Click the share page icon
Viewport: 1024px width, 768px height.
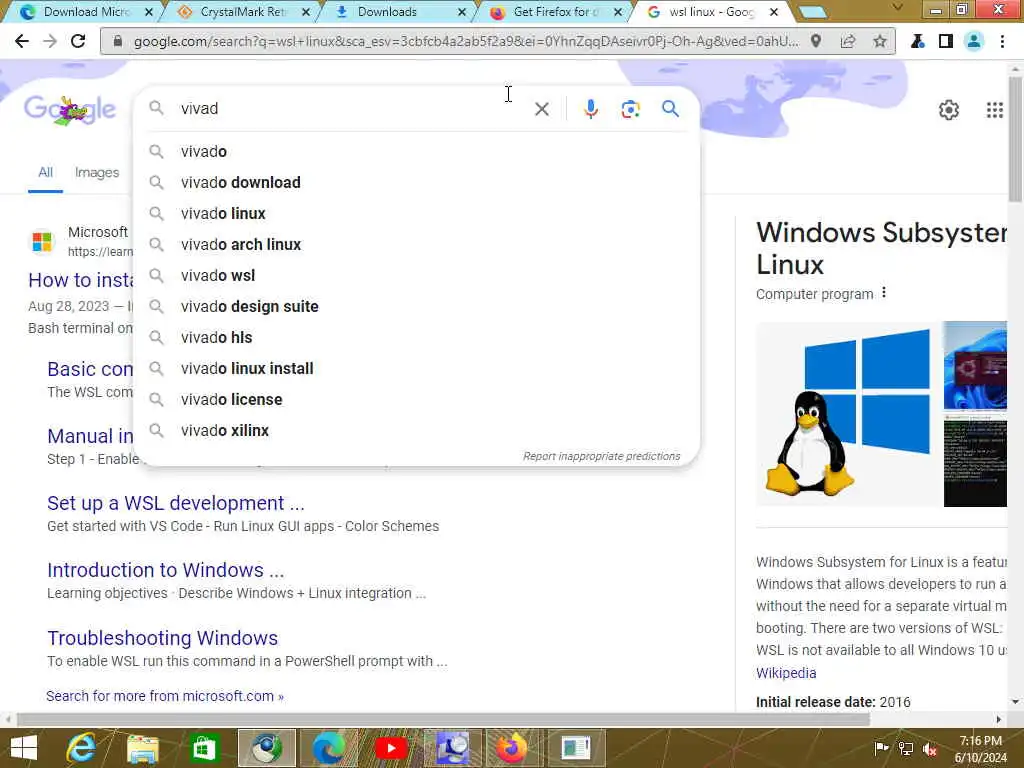click(x=848, y=41)
